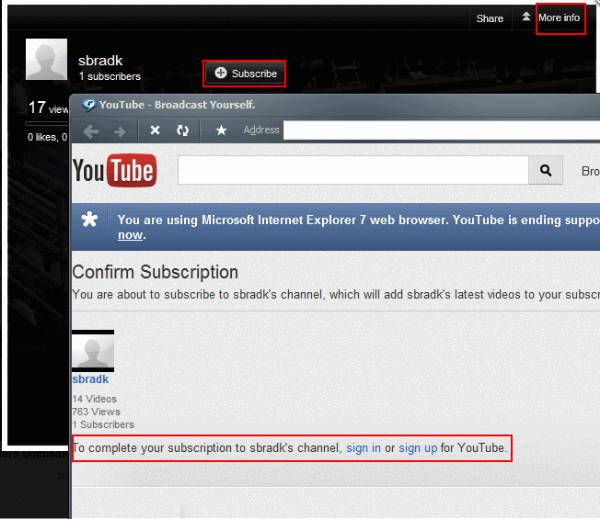The image size is (600, 519).
Task: Click the Share button
Action: click(x=490, y=18)
